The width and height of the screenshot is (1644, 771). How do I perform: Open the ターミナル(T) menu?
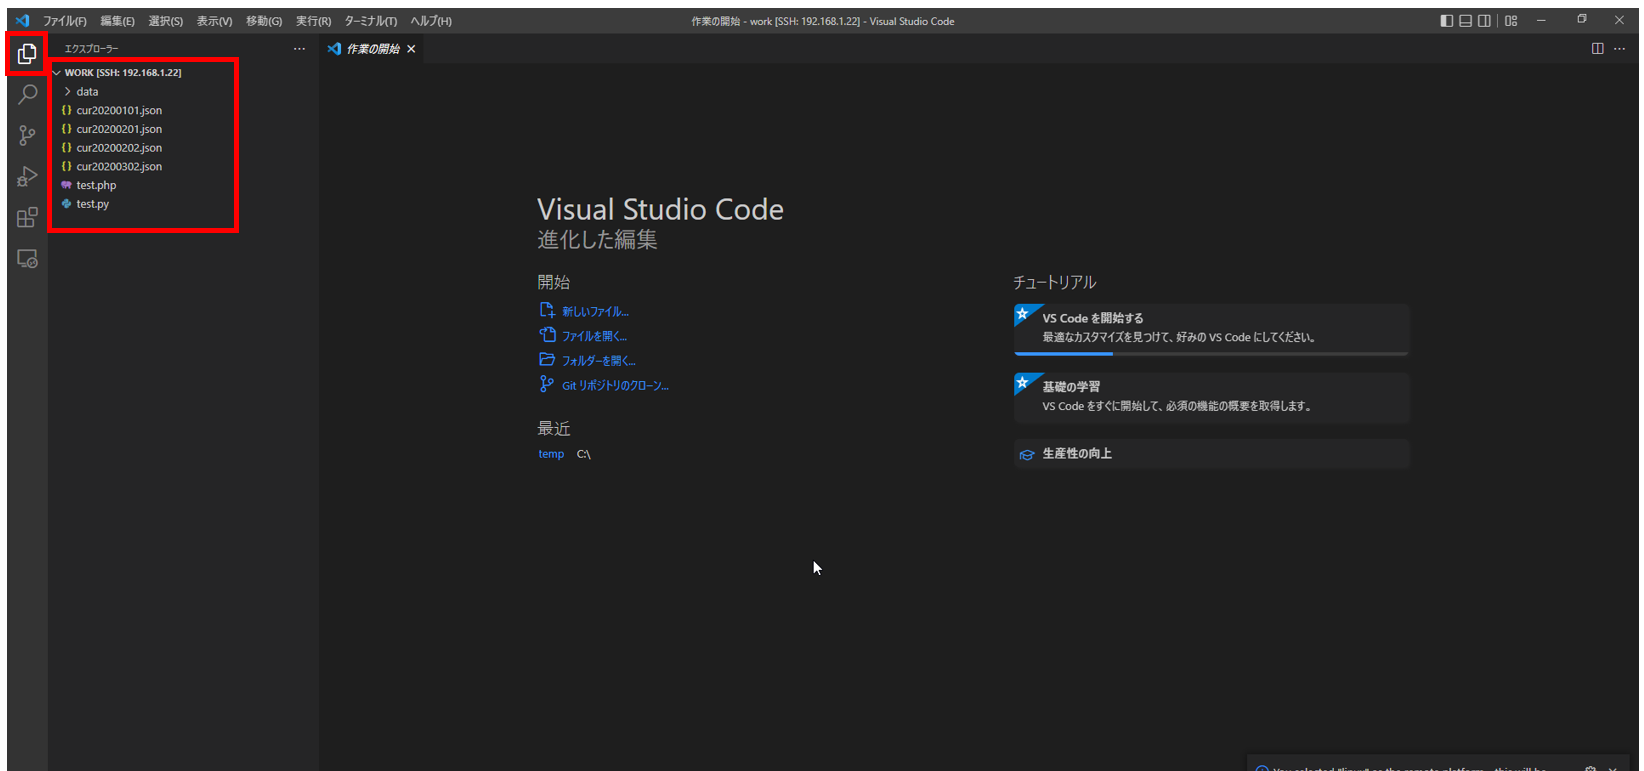[370, 21]
